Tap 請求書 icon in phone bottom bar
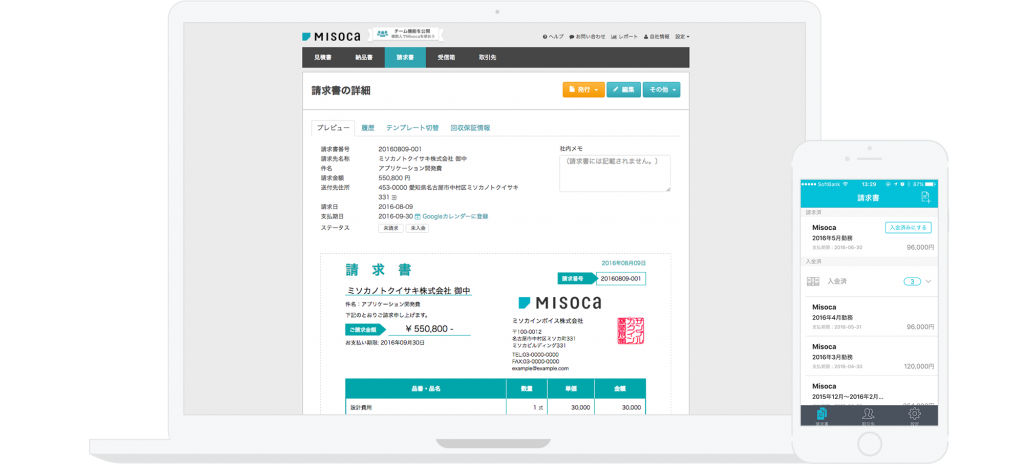1024x465 pixels. tap(823, 416)
